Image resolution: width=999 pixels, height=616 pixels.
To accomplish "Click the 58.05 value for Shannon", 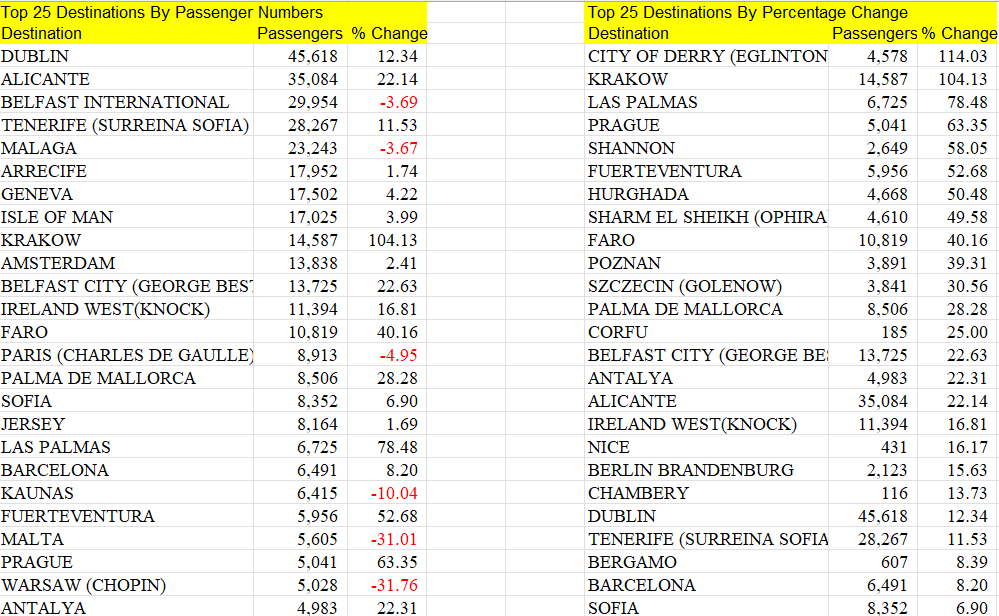I will (967, 148).
